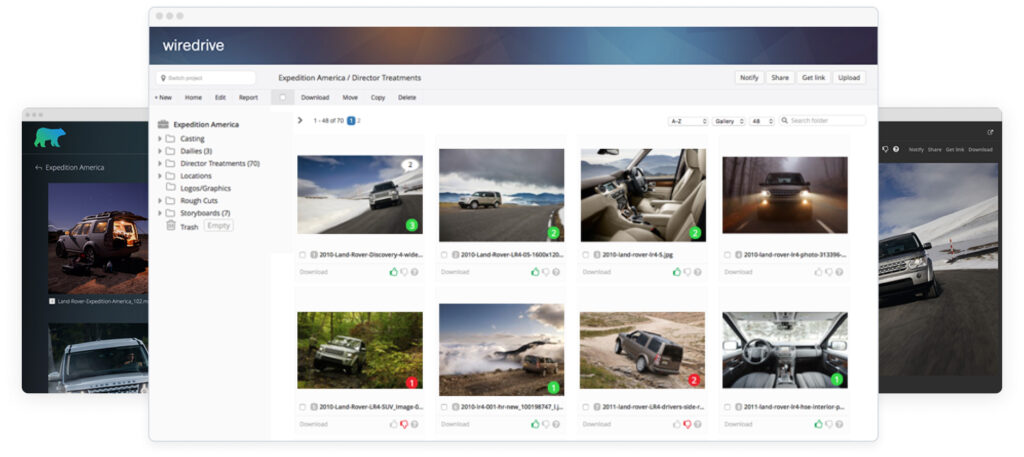Click the Switch project field

pos(205,78)
